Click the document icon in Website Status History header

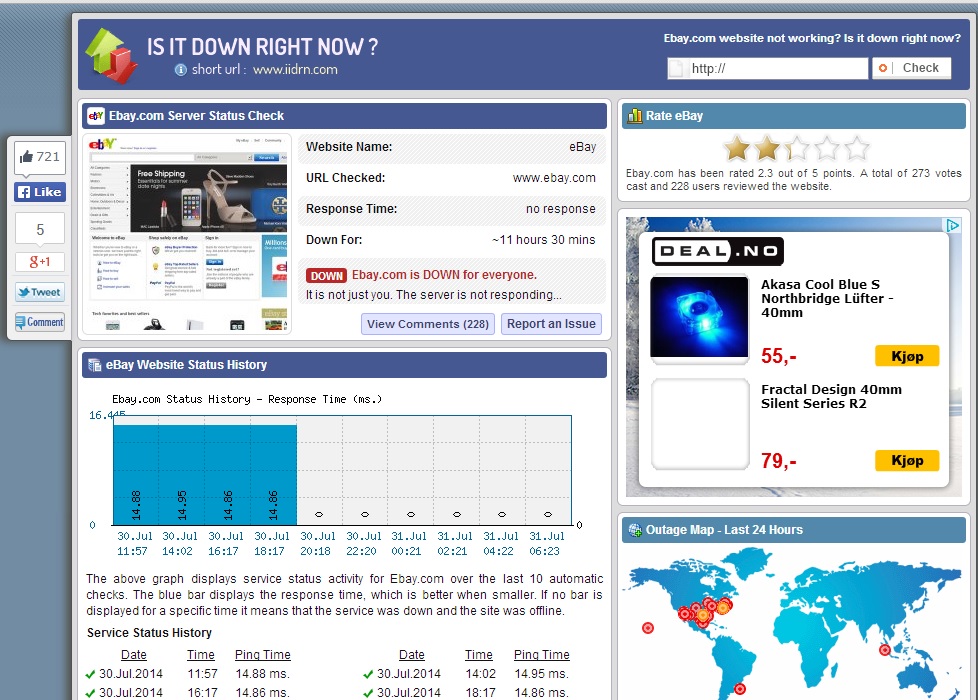[95, 365]
